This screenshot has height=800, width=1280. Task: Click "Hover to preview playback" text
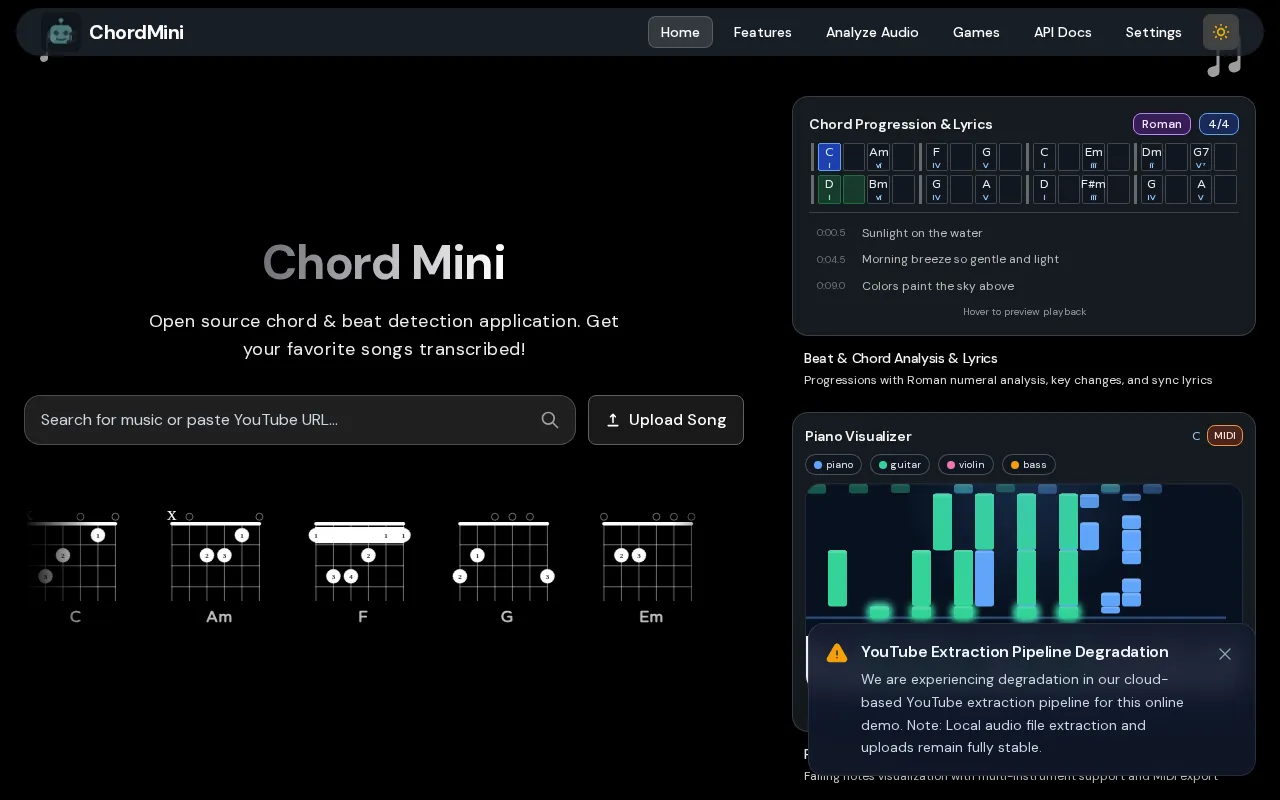point(1024,312)
